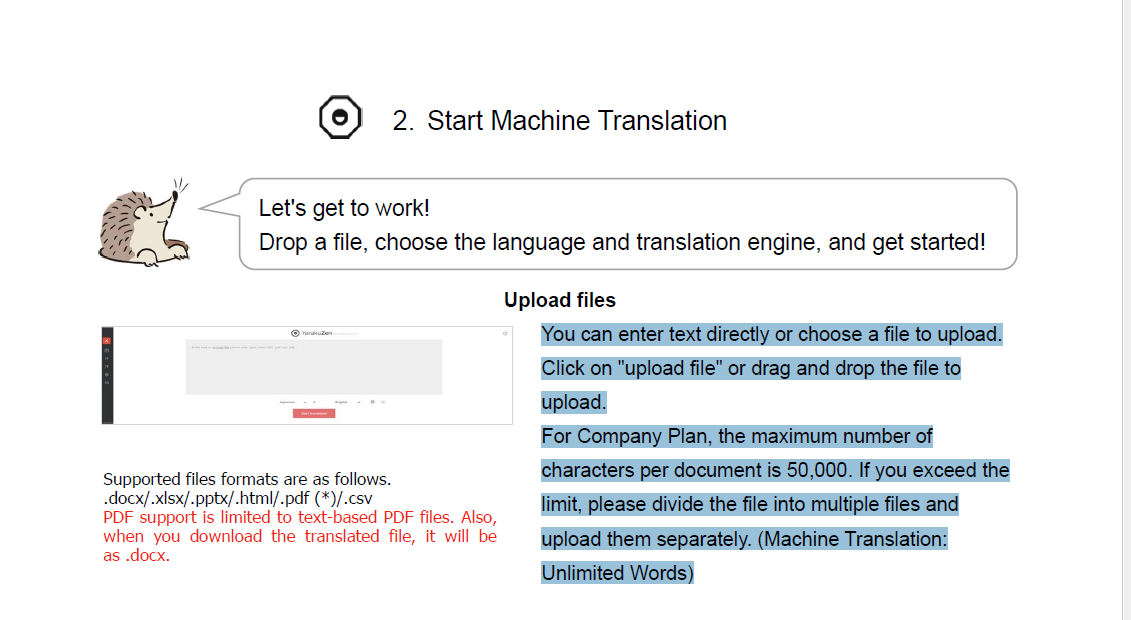Click the red "as .docx." text
1131x620 pixels.
(x=136, y=556)
